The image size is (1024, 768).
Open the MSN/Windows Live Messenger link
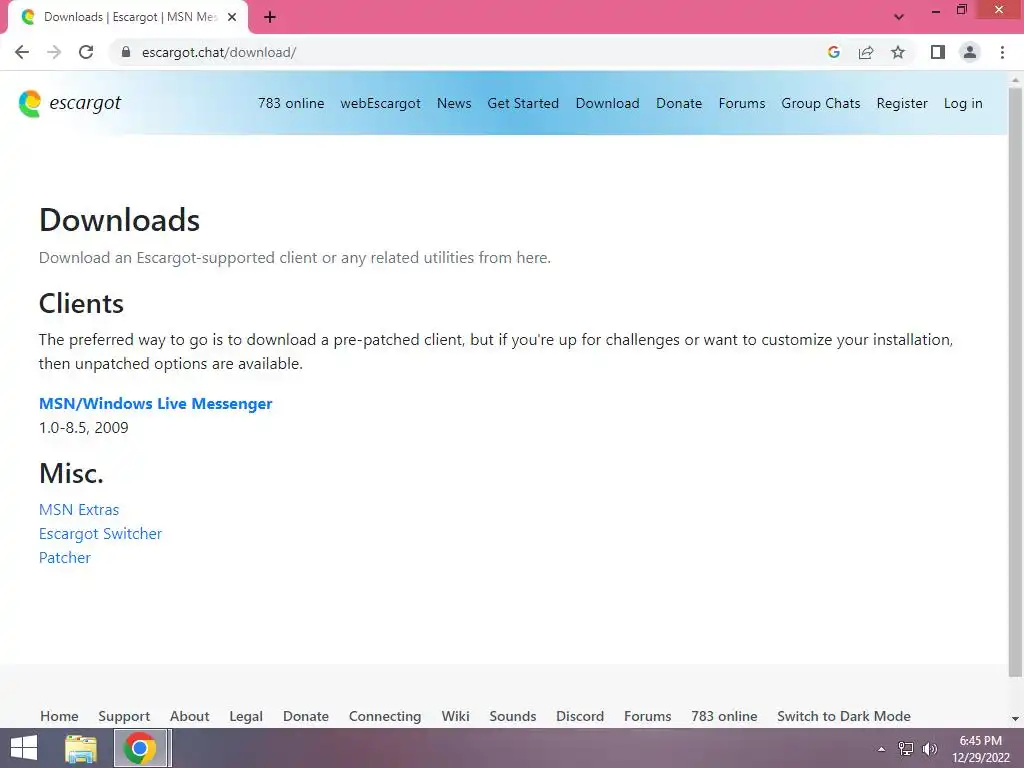(x=155, y=404)
